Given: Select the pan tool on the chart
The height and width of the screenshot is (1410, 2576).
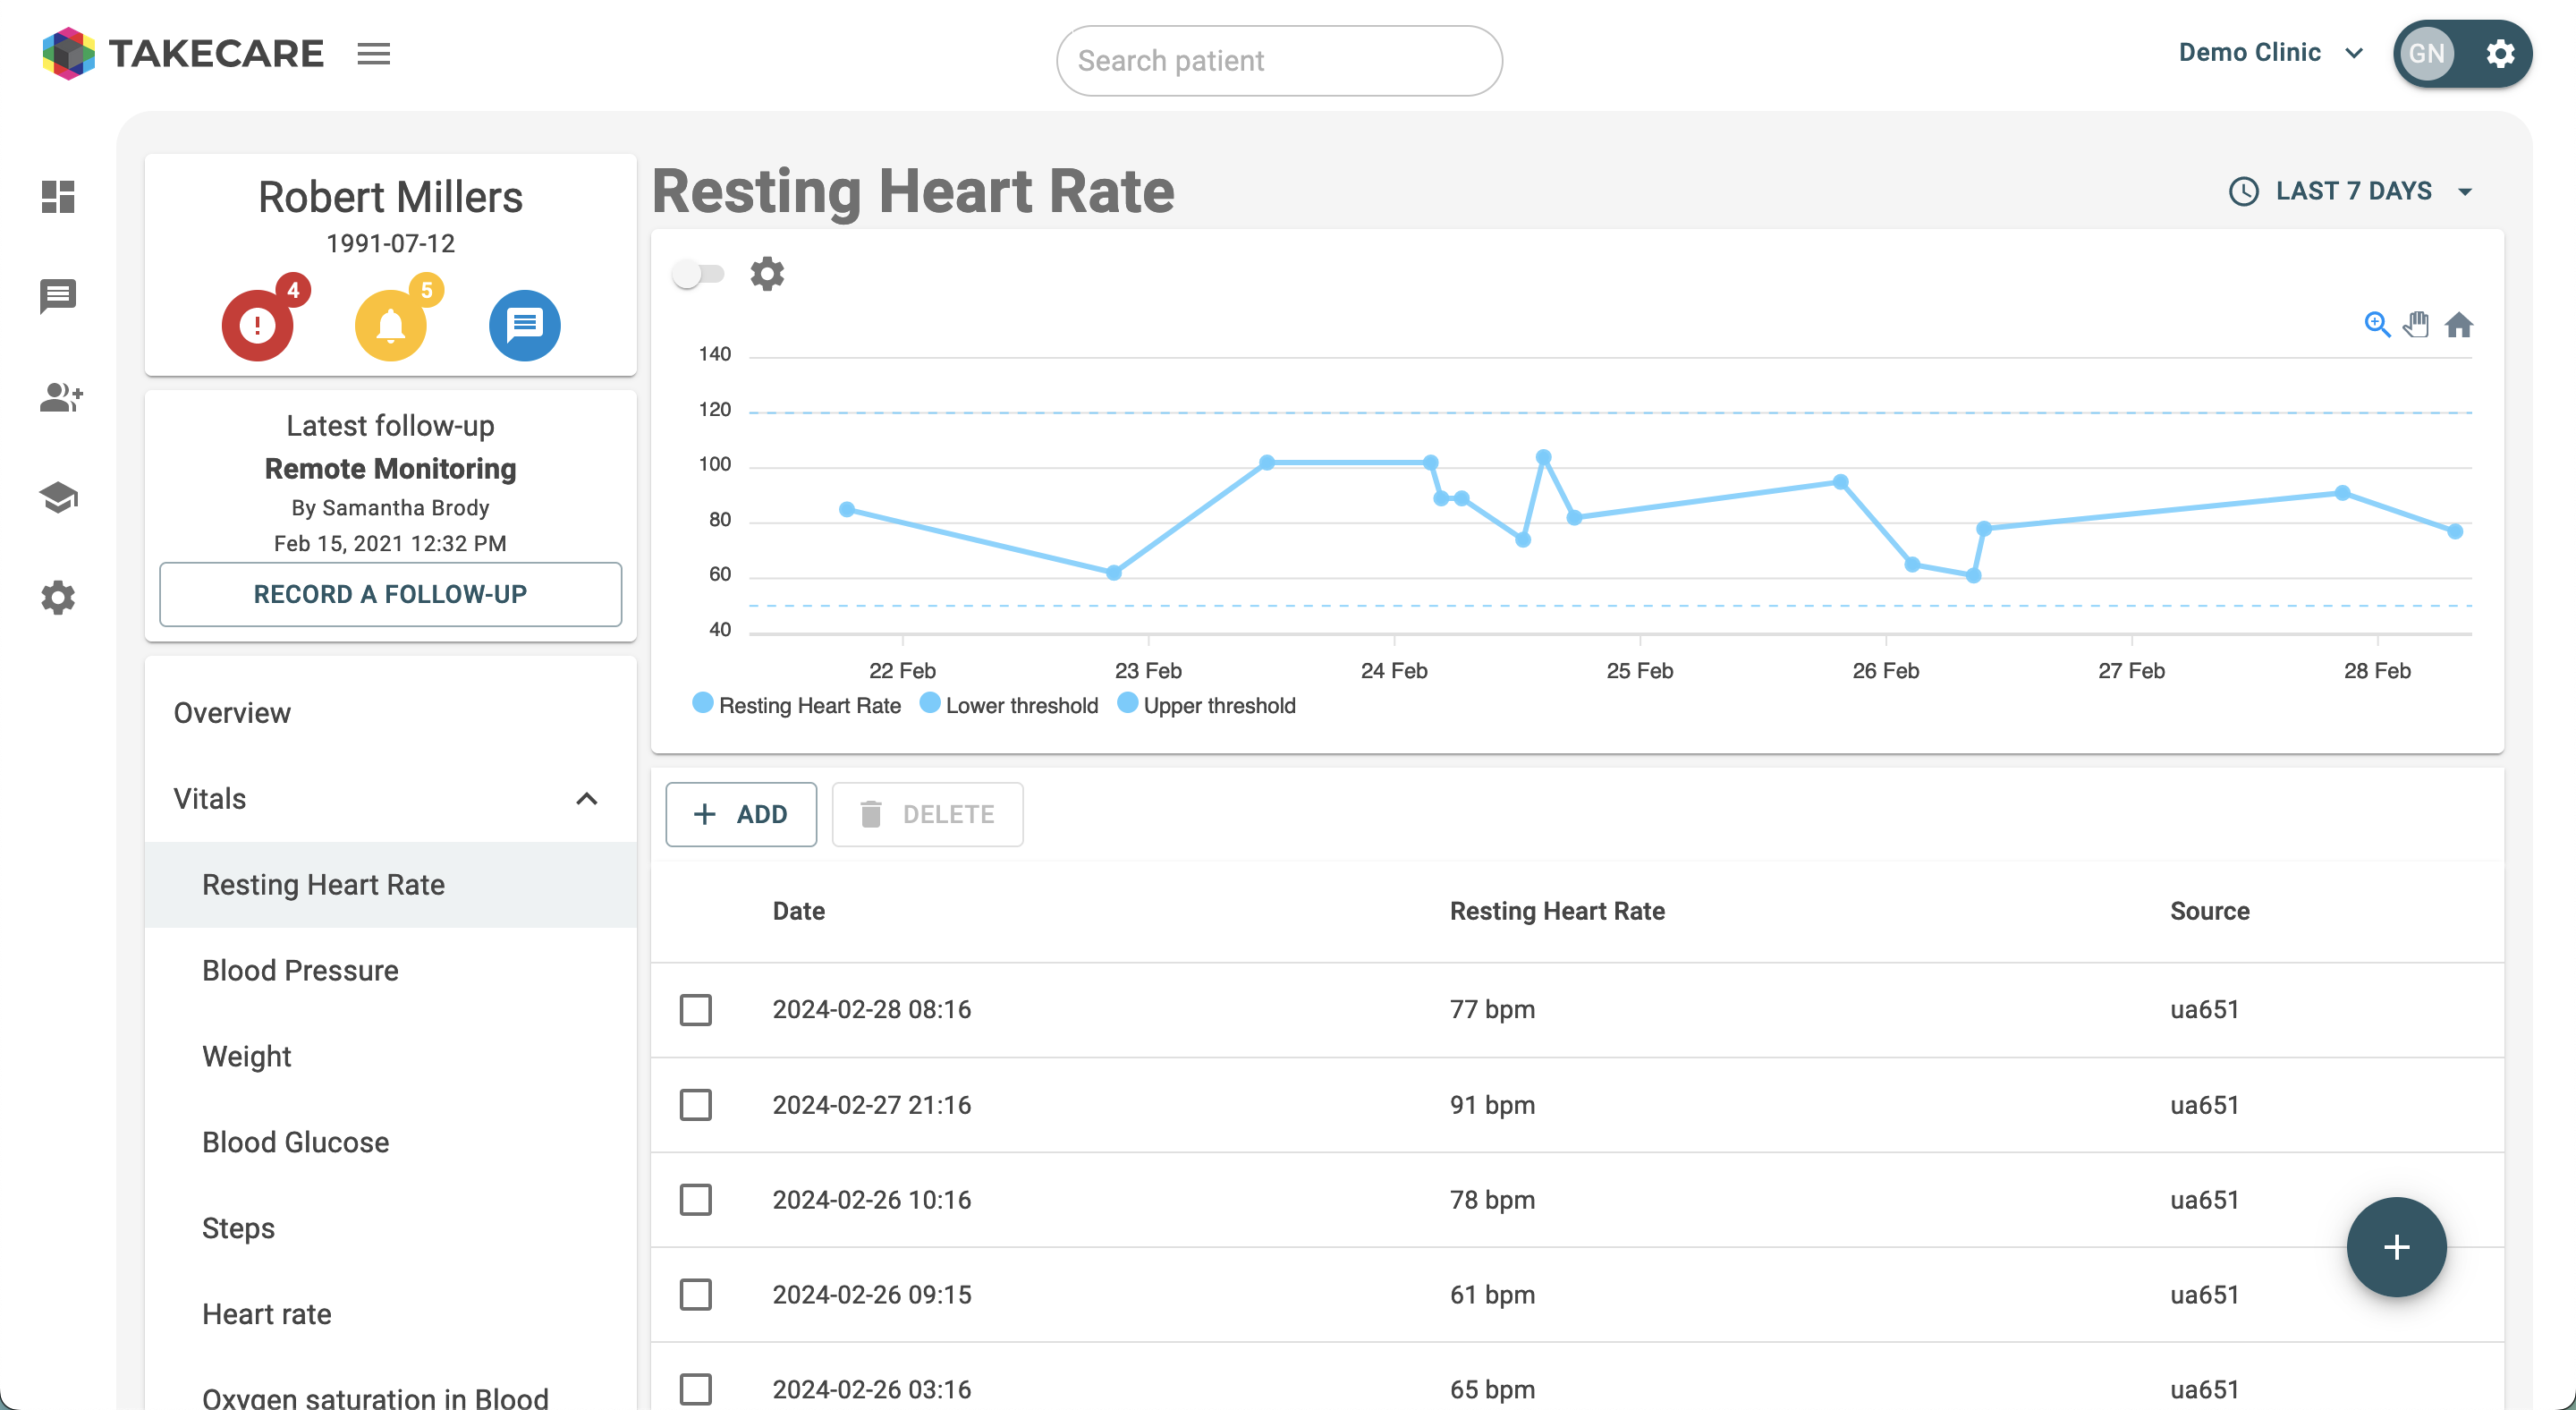Looking at the screenshot, I should [2417, 324].
